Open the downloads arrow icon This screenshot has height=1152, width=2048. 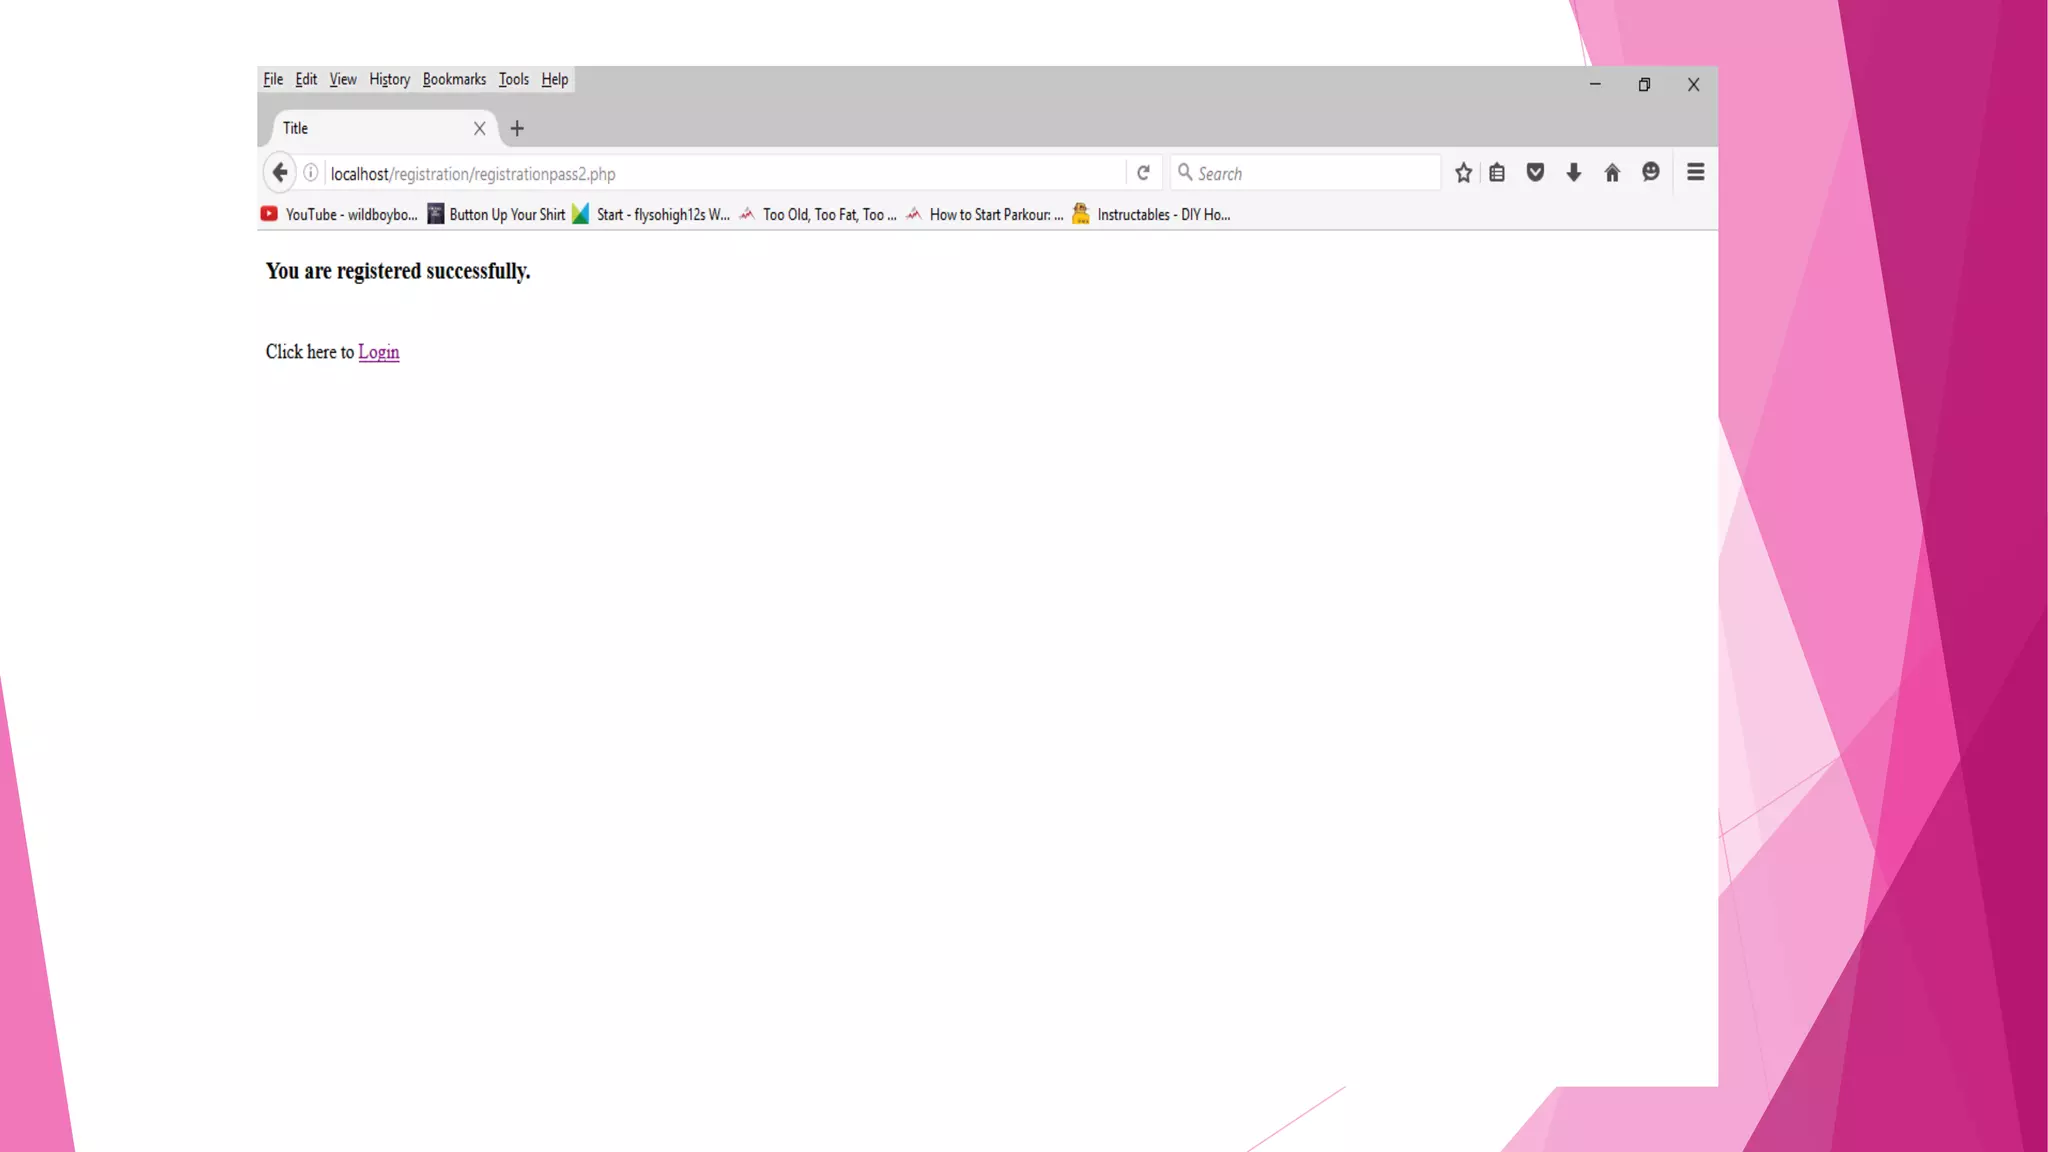[1573, 173]
